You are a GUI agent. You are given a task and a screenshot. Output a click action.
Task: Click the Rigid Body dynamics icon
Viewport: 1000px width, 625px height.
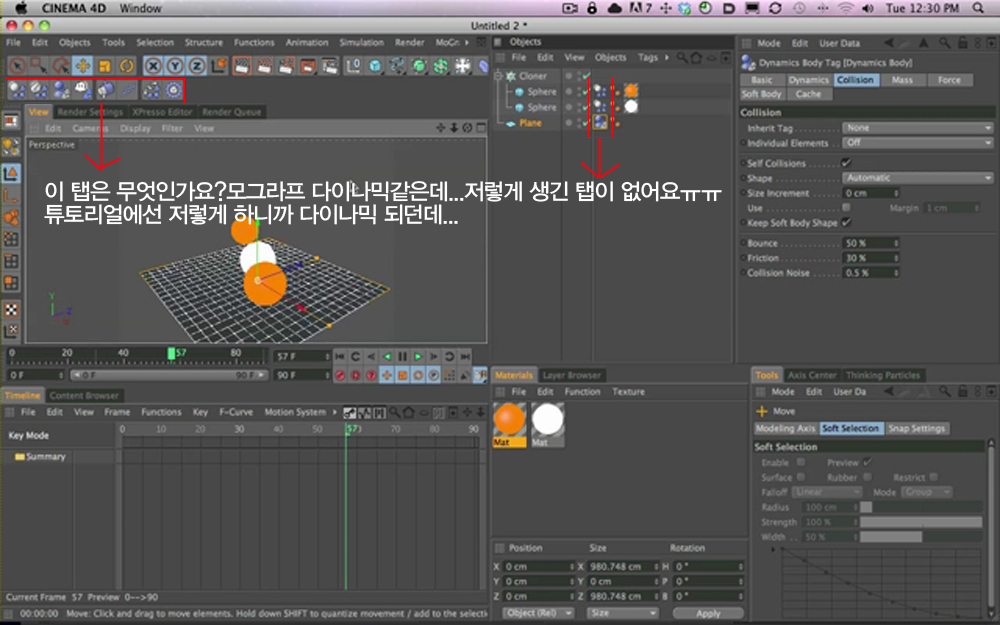click(x=17, y=90)
